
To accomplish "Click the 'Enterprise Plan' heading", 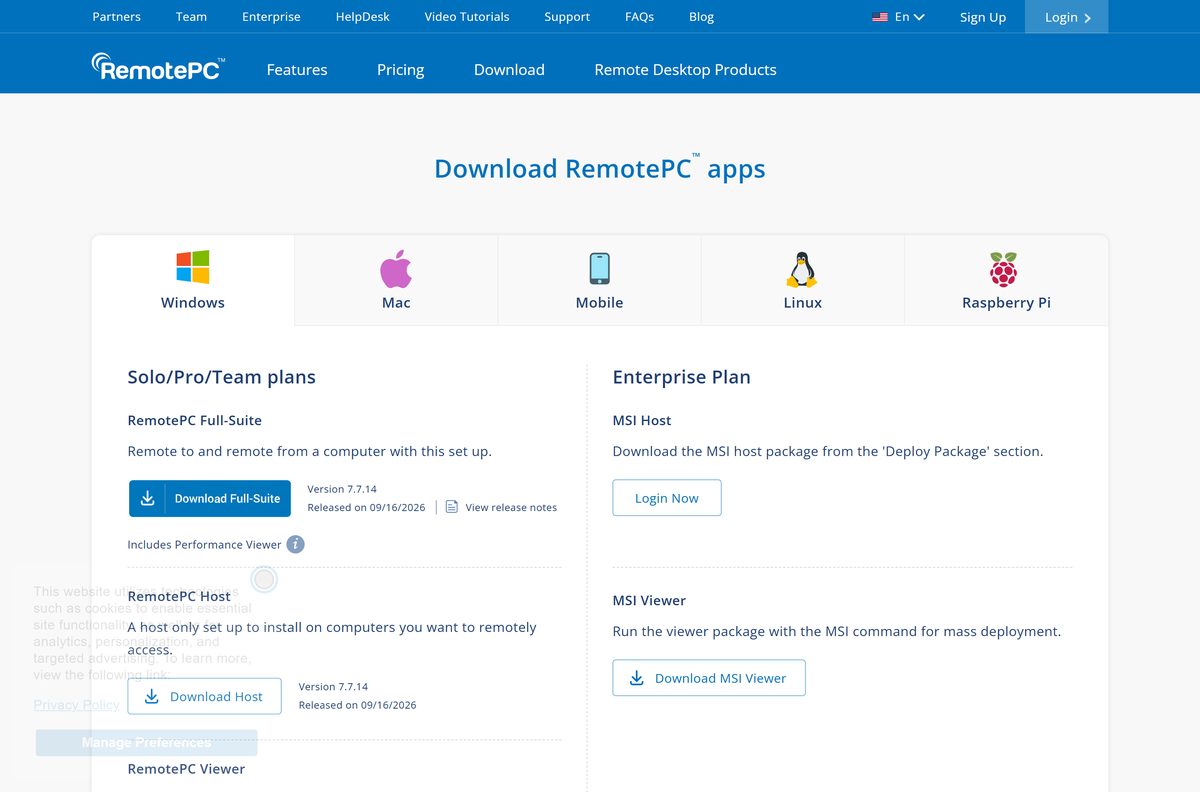I will [x=681, y=377].
